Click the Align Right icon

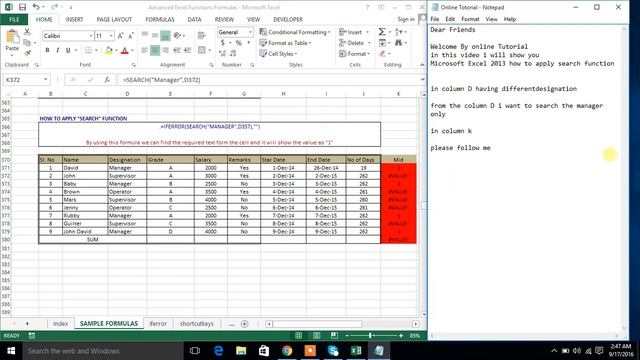pos(165,50)
